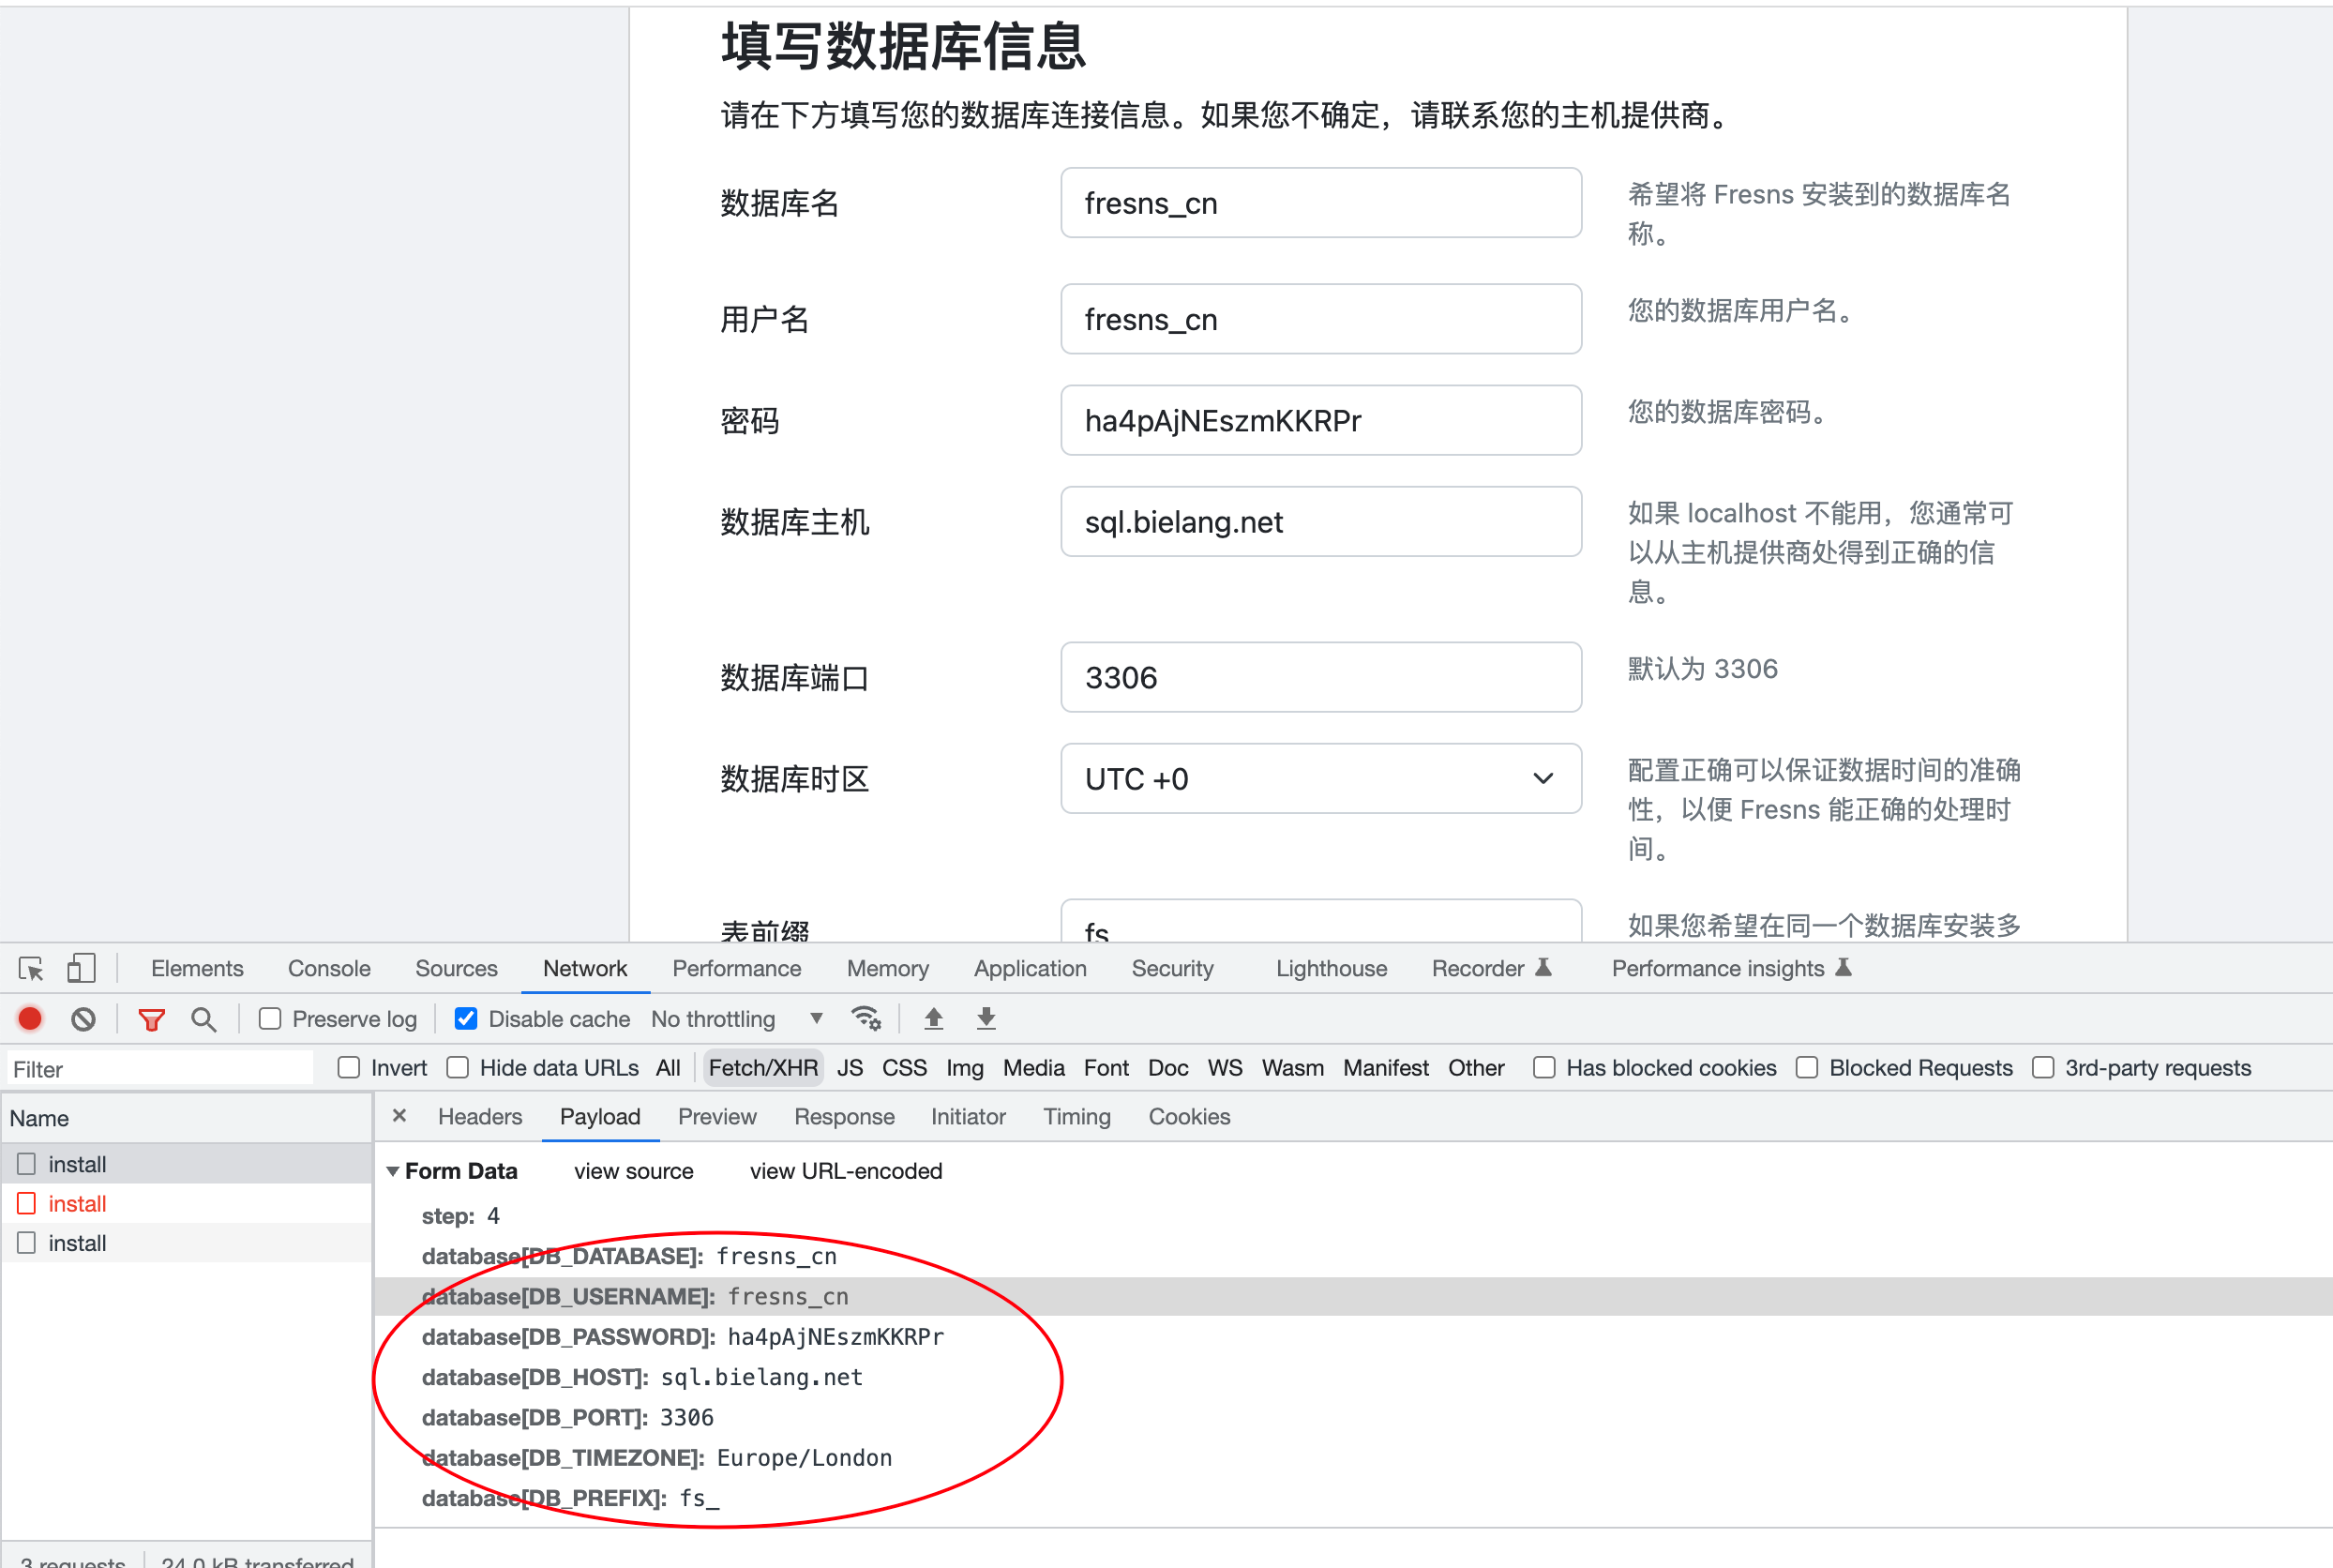Select the Fetch/XHR request filter
Screen dimensions: 2333x1568
tap(763, 1067)
